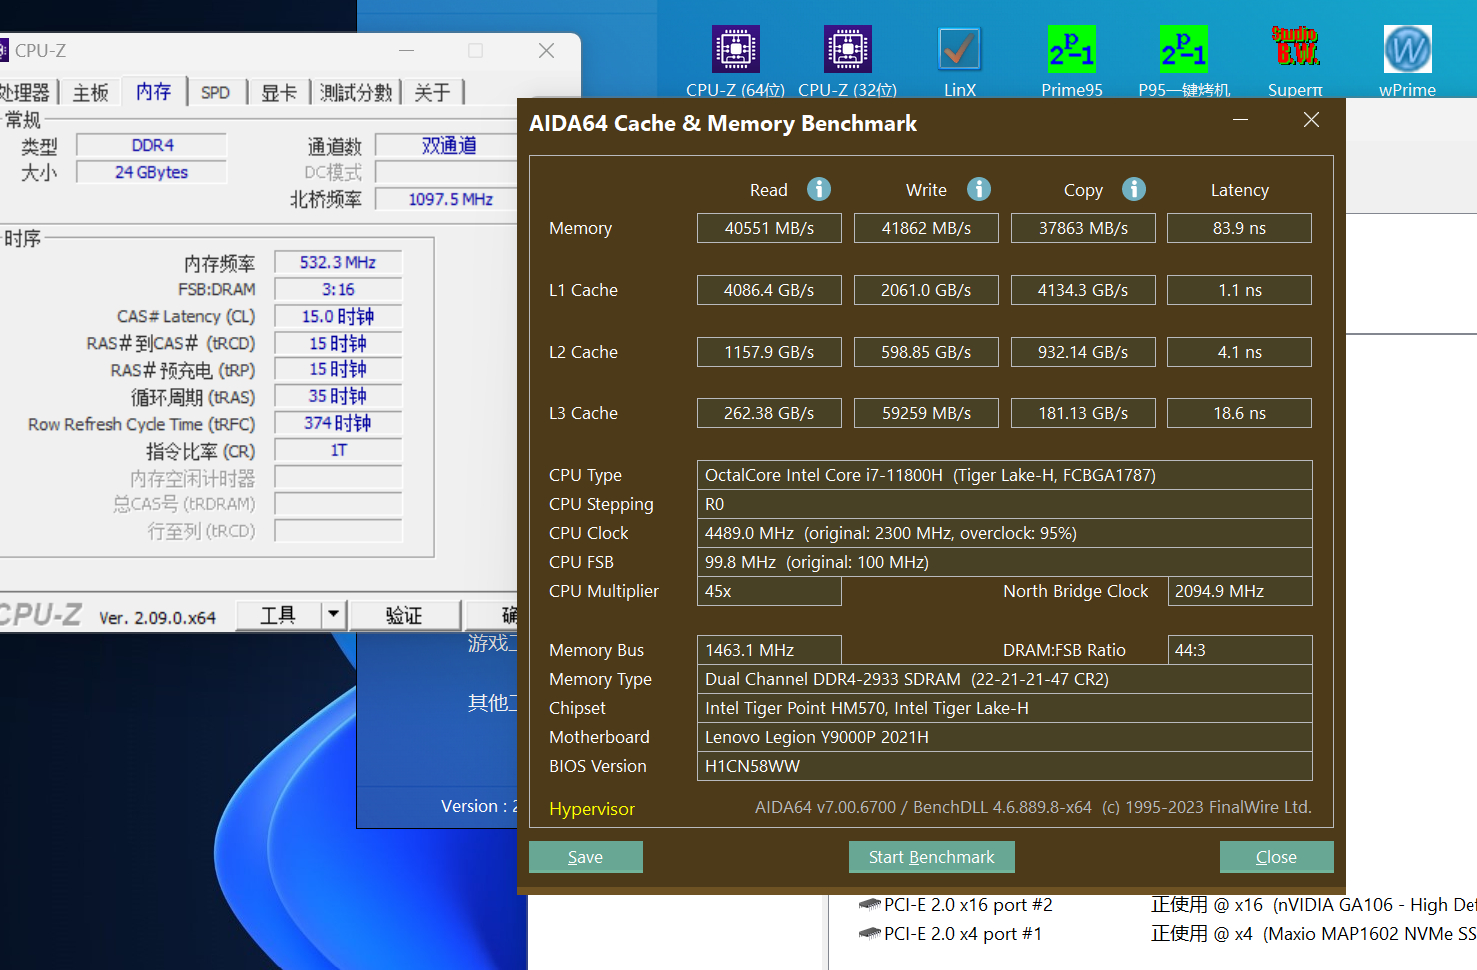Click the Memory Copy value 37863 MB/s
The height and width of the screenshot is (970, 1477).
click(1083, 228)
